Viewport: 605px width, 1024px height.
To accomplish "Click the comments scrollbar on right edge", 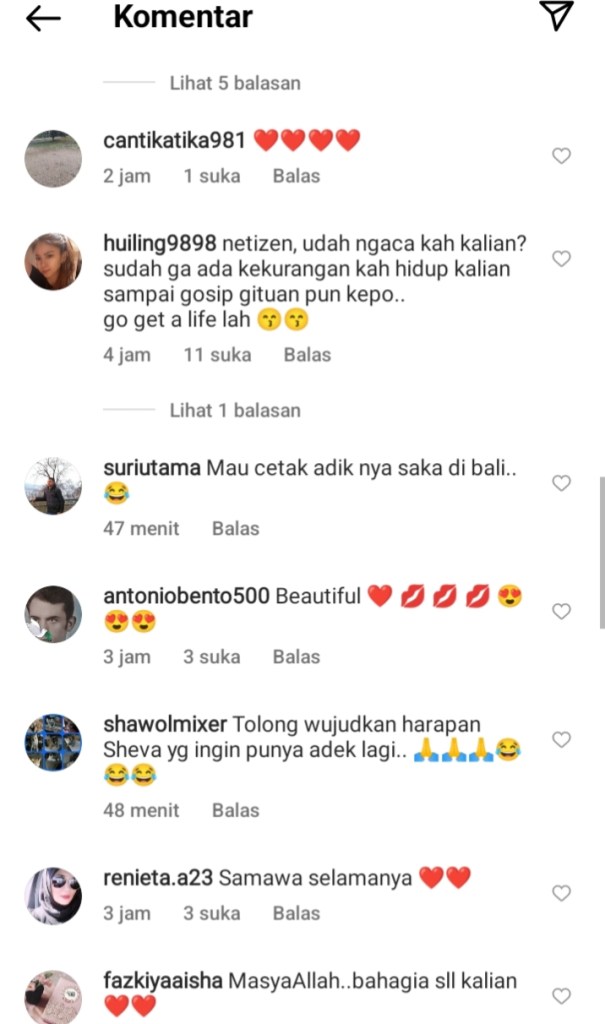I will [x=602, y=552].
